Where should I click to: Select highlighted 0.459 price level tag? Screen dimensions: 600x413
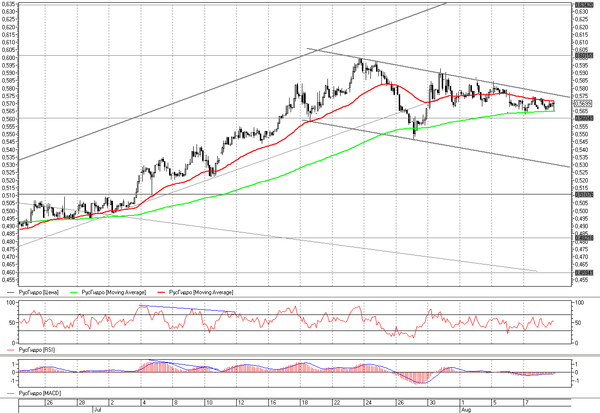coord(584,273)
